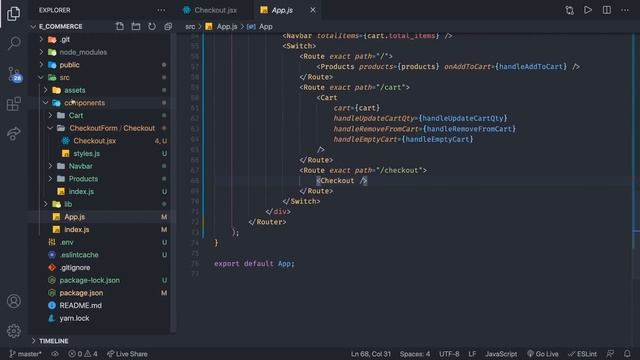This screenshot has width=640, height=360.
Task: Open the Extensions view in activity bar
Action: (x=13, y=104)
